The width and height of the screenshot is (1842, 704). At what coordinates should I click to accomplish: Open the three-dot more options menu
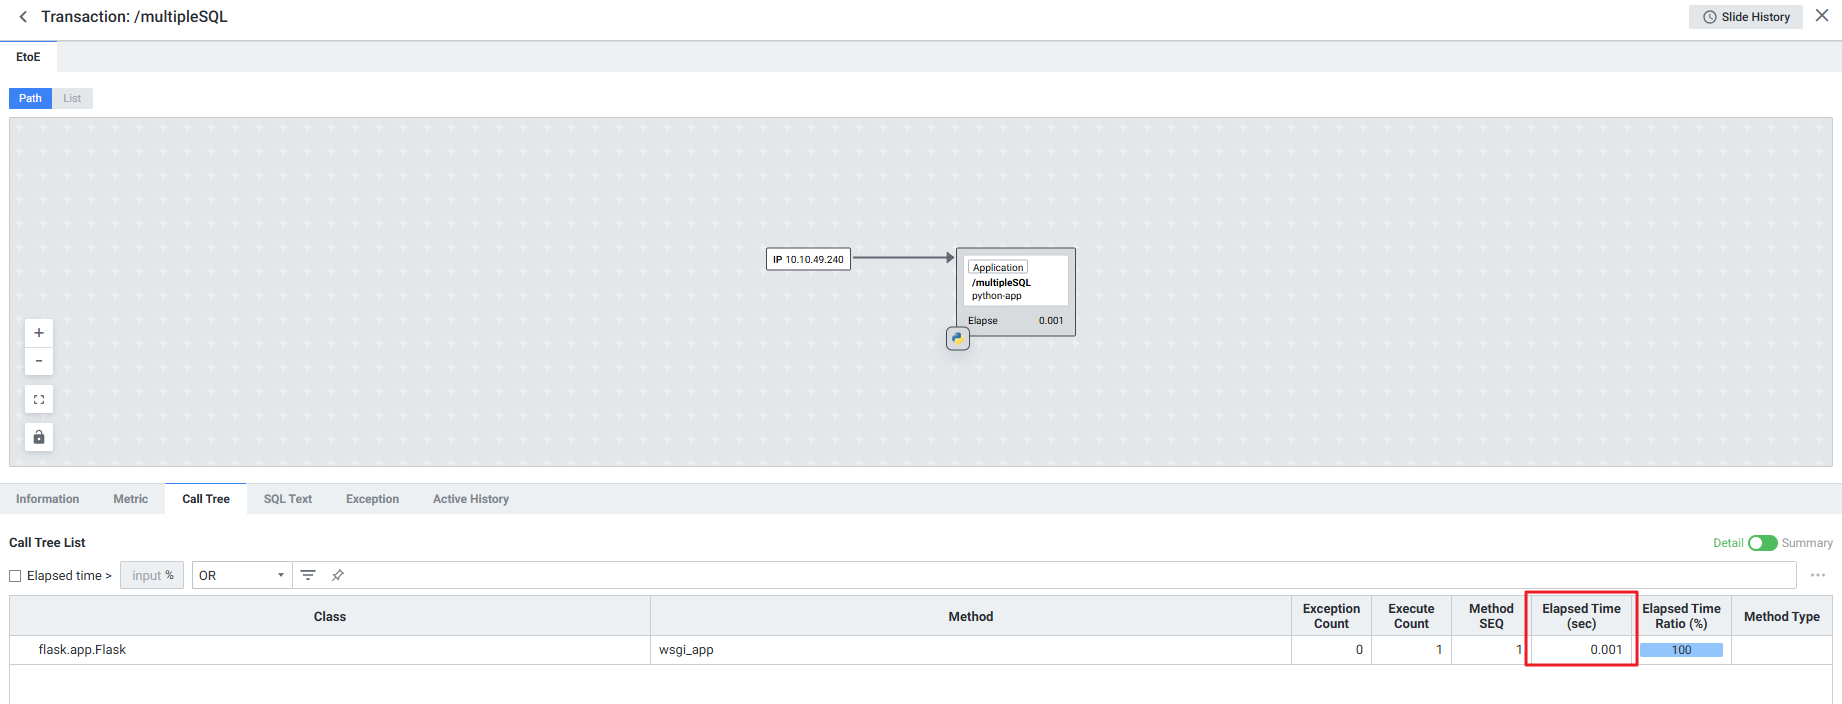1817,575
